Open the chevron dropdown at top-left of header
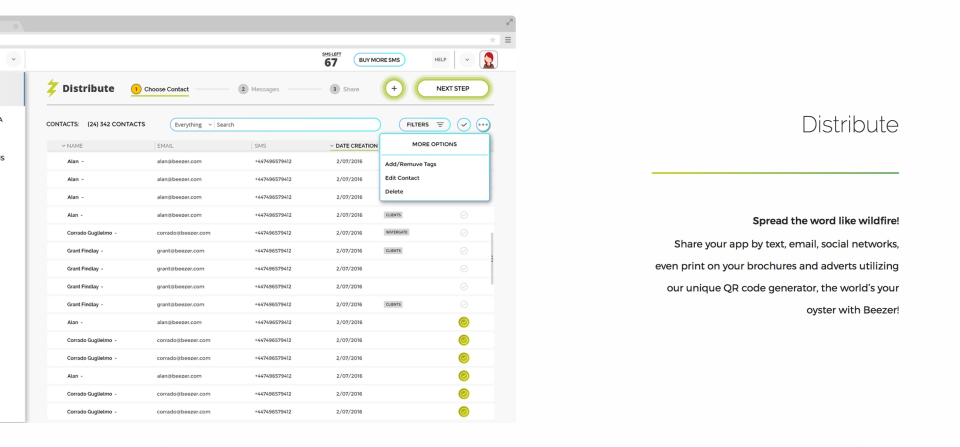Screen dimensions: 960x447 pyautogui.click(x=13, y=59)
